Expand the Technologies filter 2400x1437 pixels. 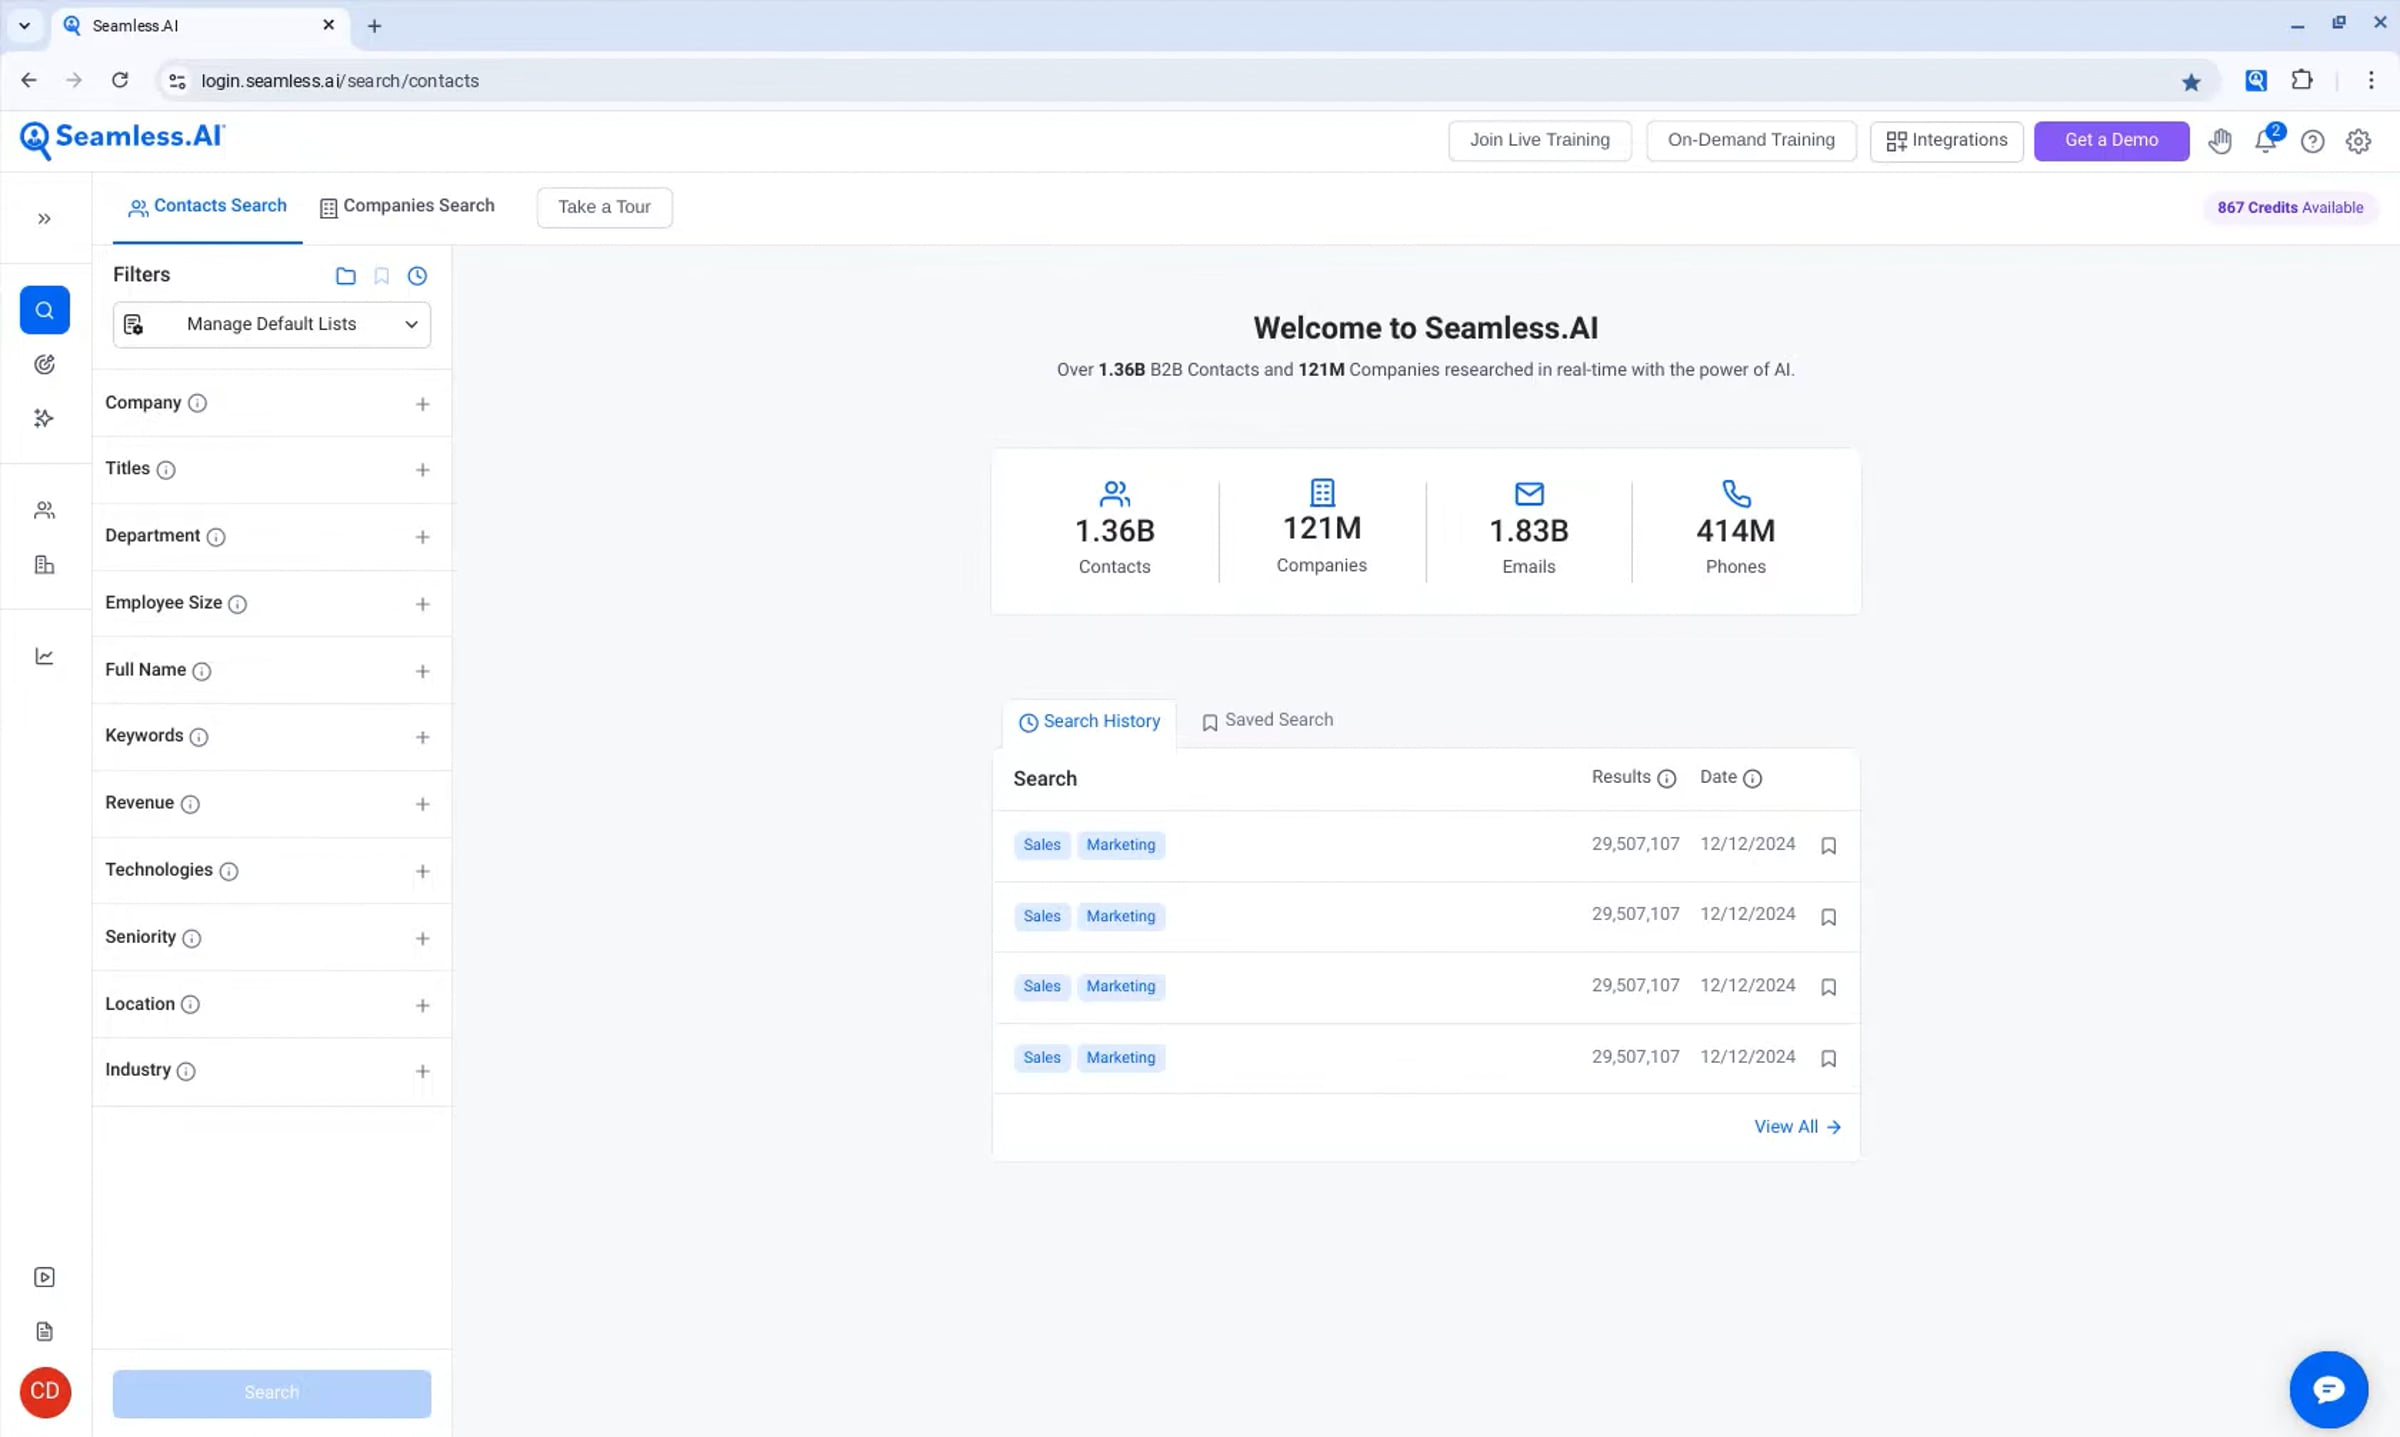click(x=422, y=871)
